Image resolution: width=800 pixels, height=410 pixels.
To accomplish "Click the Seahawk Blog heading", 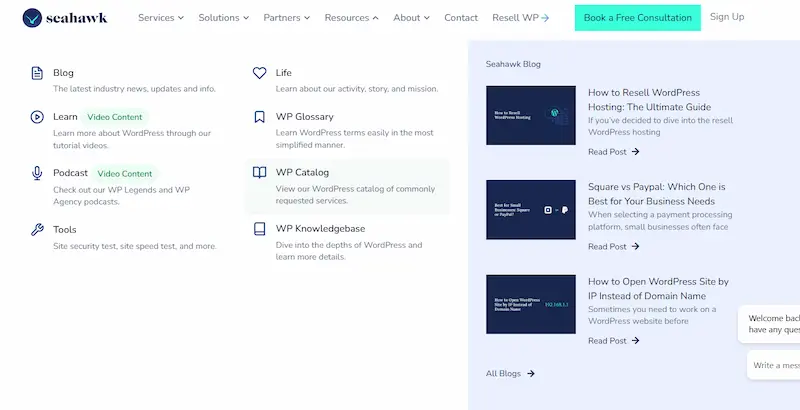I will click(513, 64).
